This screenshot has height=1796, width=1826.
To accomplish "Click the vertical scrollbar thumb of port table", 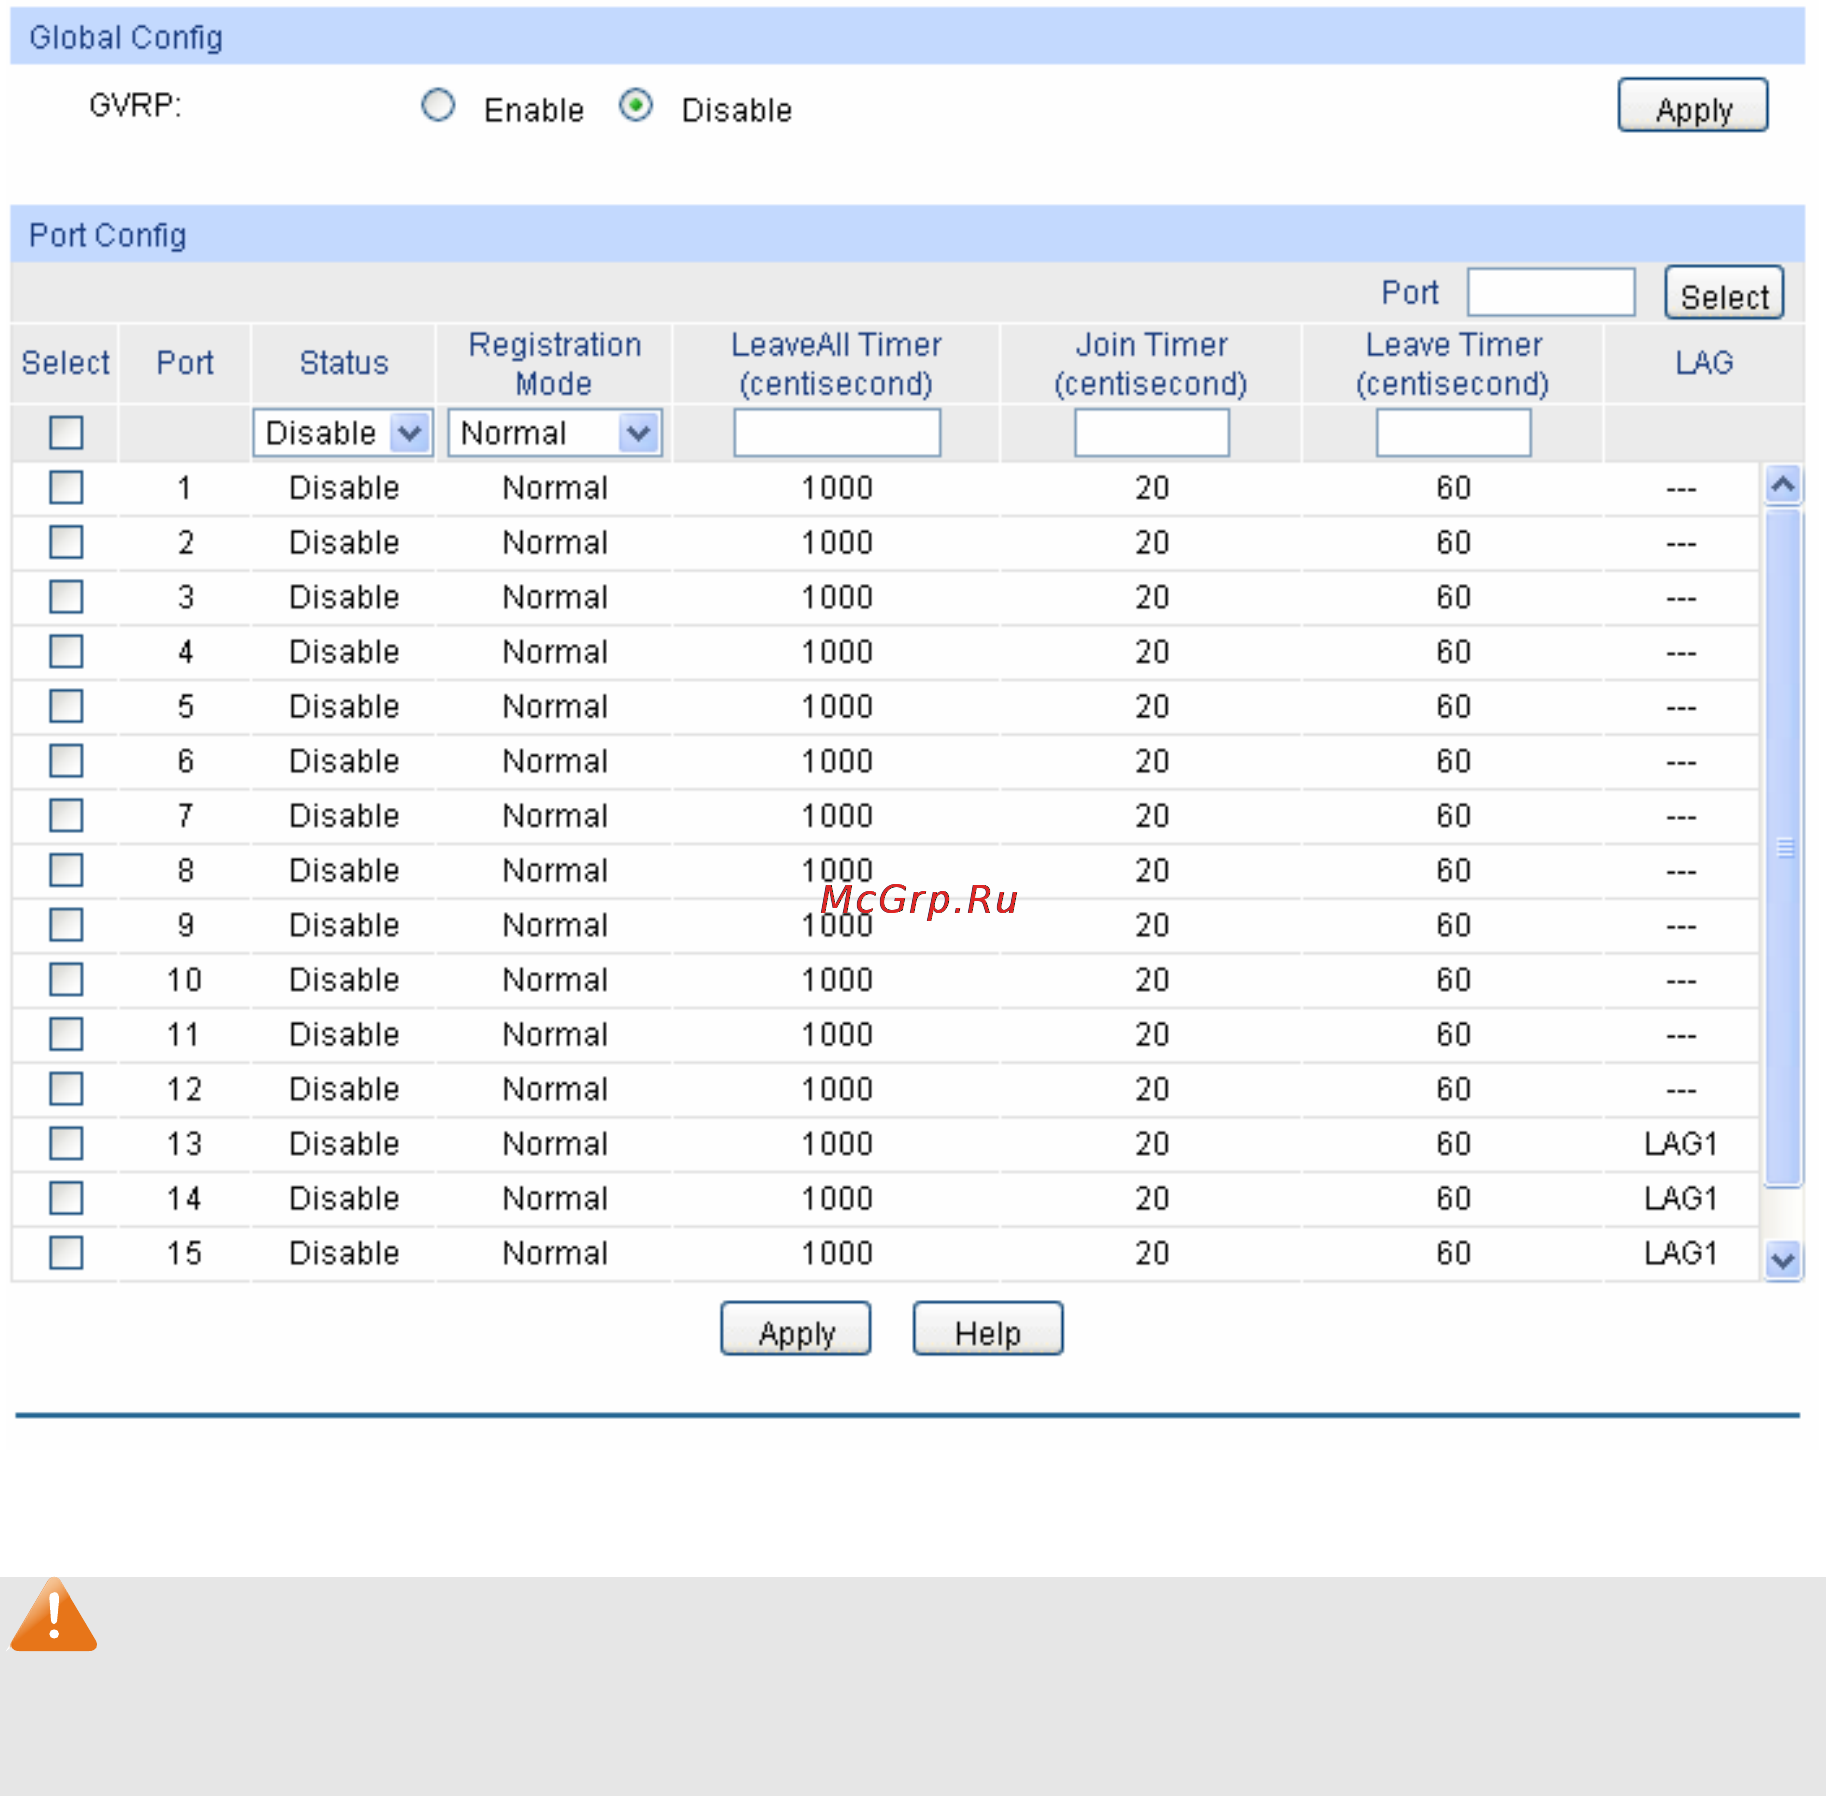I will [1783, 847].
